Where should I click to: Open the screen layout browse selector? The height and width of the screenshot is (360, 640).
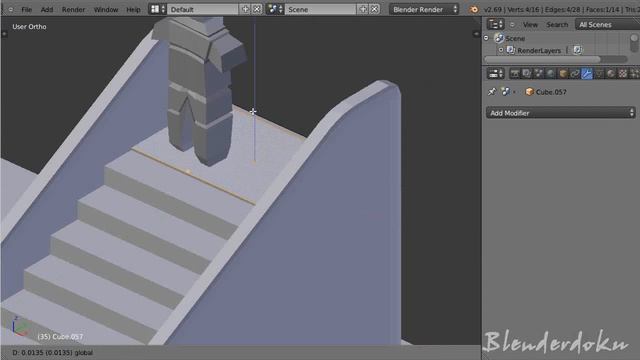(x=158, y=9)
